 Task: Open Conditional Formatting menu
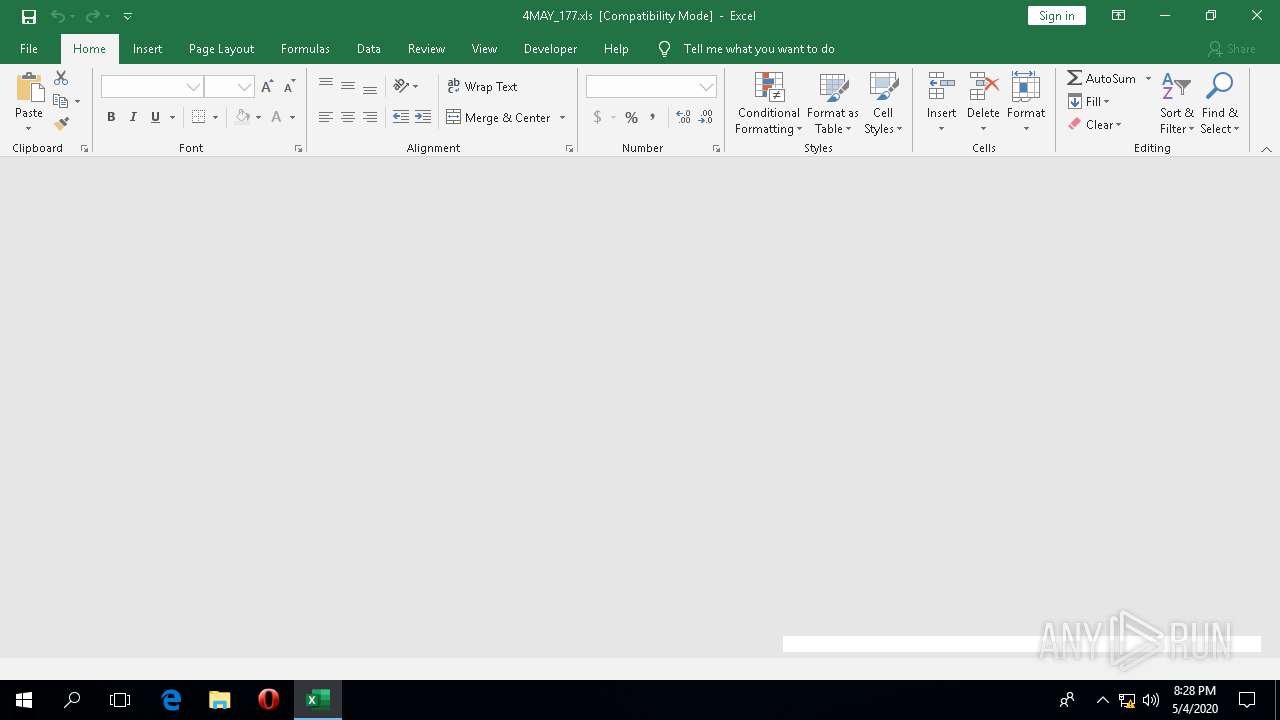click(x=768, y=104)
